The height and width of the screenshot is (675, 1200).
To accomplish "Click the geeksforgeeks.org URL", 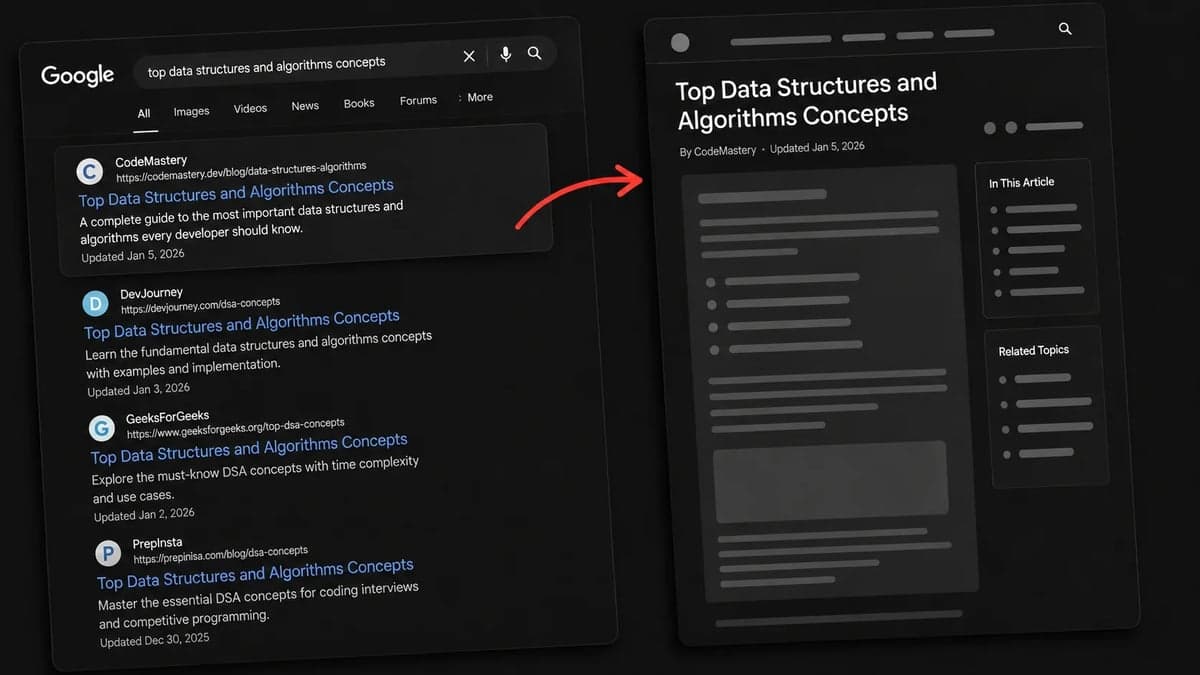I will [x=235, y=429].
